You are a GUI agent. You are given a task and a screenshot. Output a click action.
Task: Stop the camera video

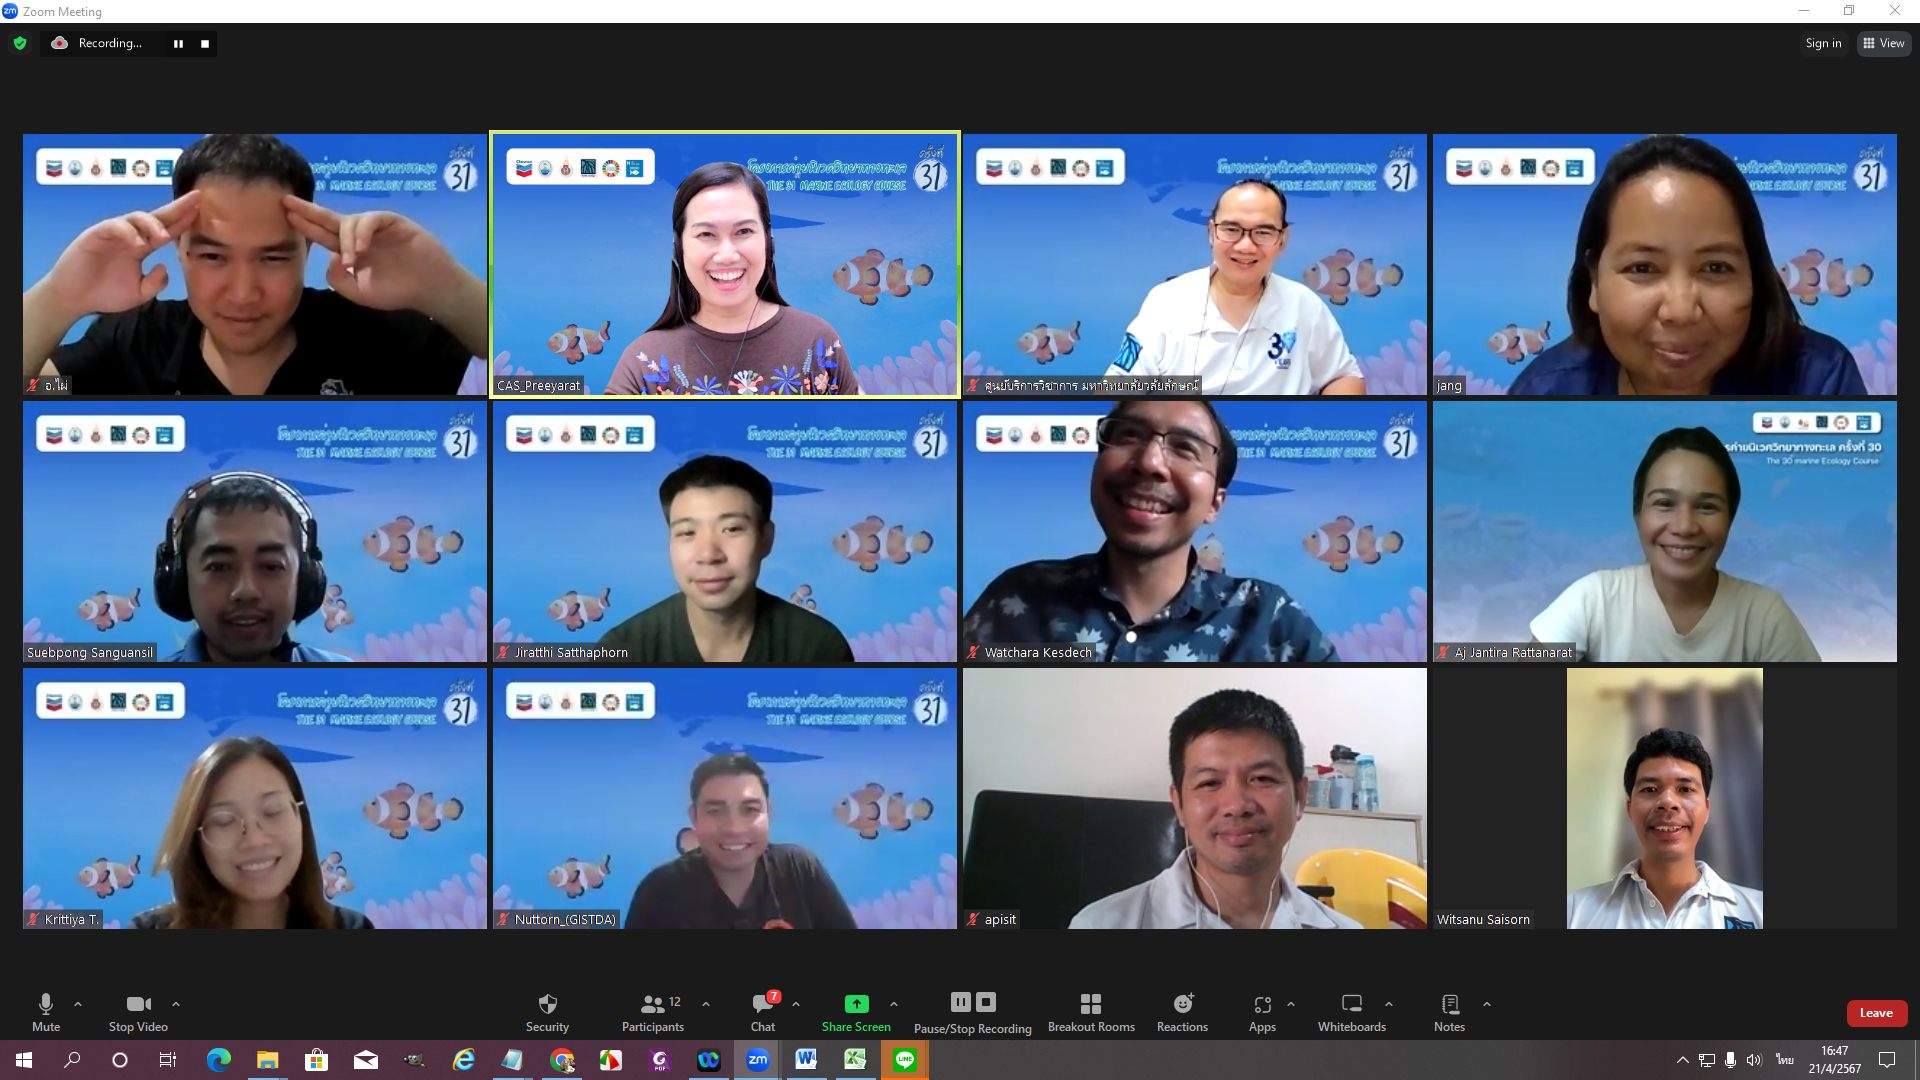(x=138, y=1012)
